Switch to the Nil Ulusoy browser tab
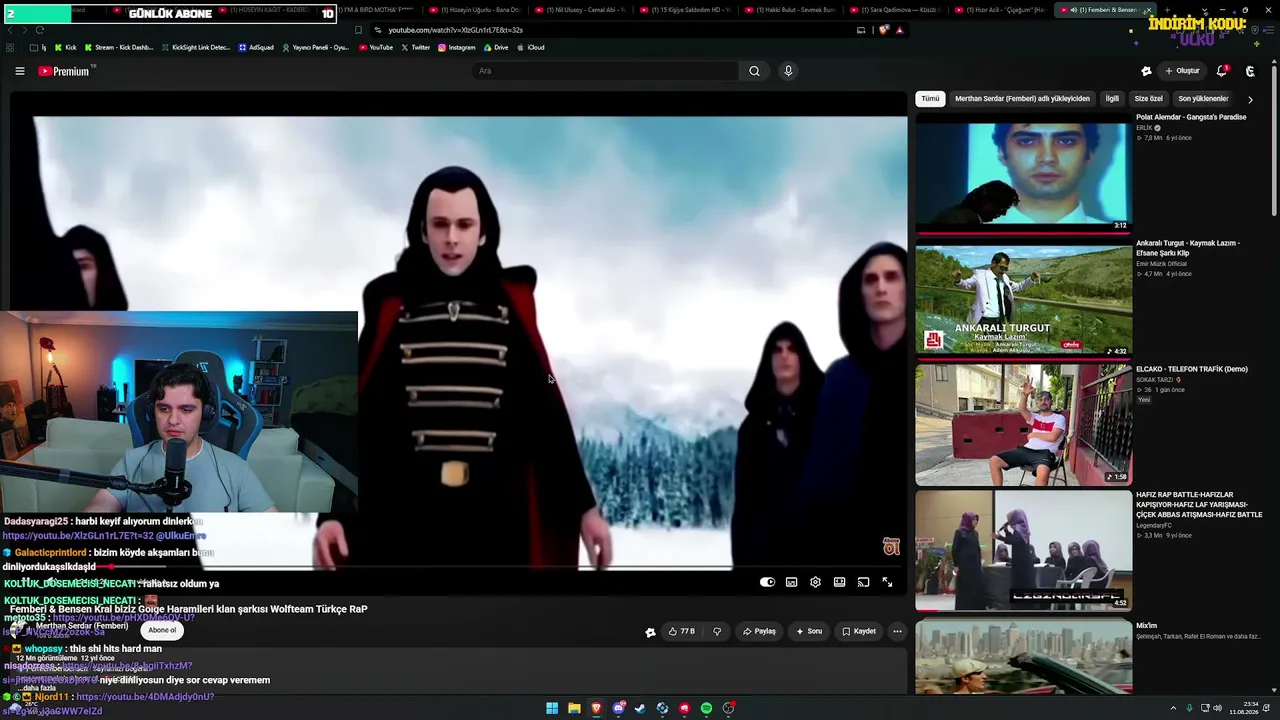The width and height of the screenshot is (1280, 720). tap(581, 10)
